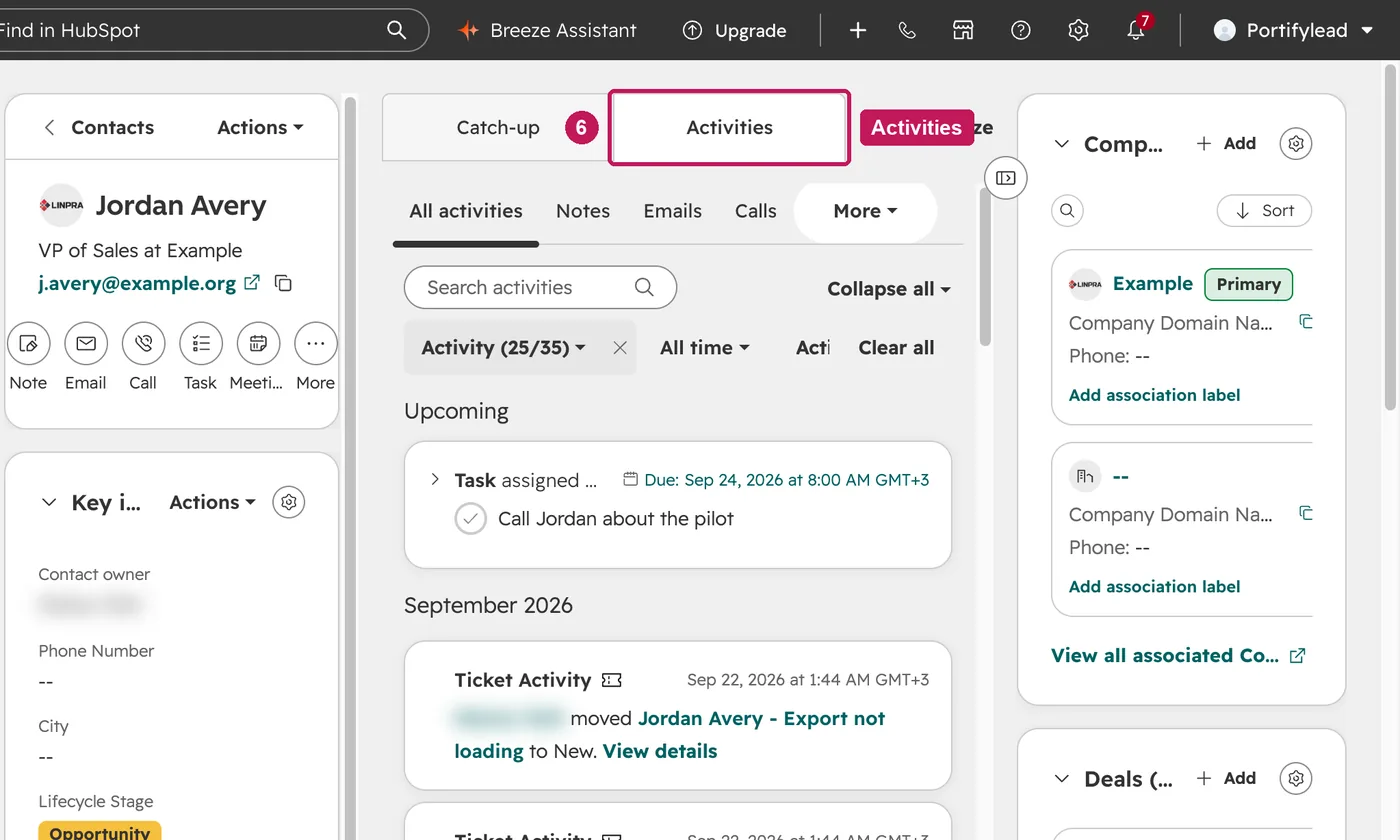Copy the Example company domain name

1305,322
